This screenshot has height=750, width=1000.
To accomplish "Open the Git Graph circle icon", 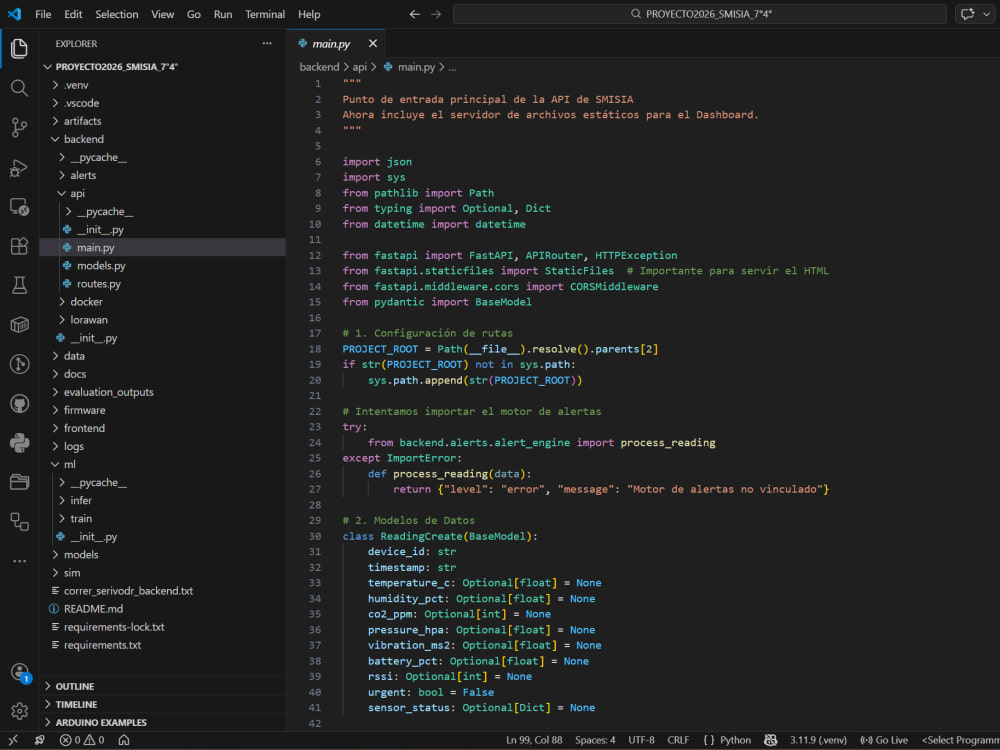I will tap(19, 364).
